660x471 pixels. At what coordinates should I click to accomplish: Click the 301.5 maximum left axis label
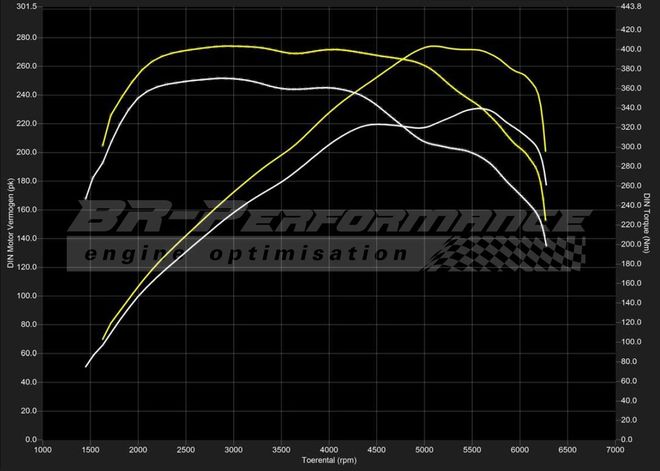point(26,6)
